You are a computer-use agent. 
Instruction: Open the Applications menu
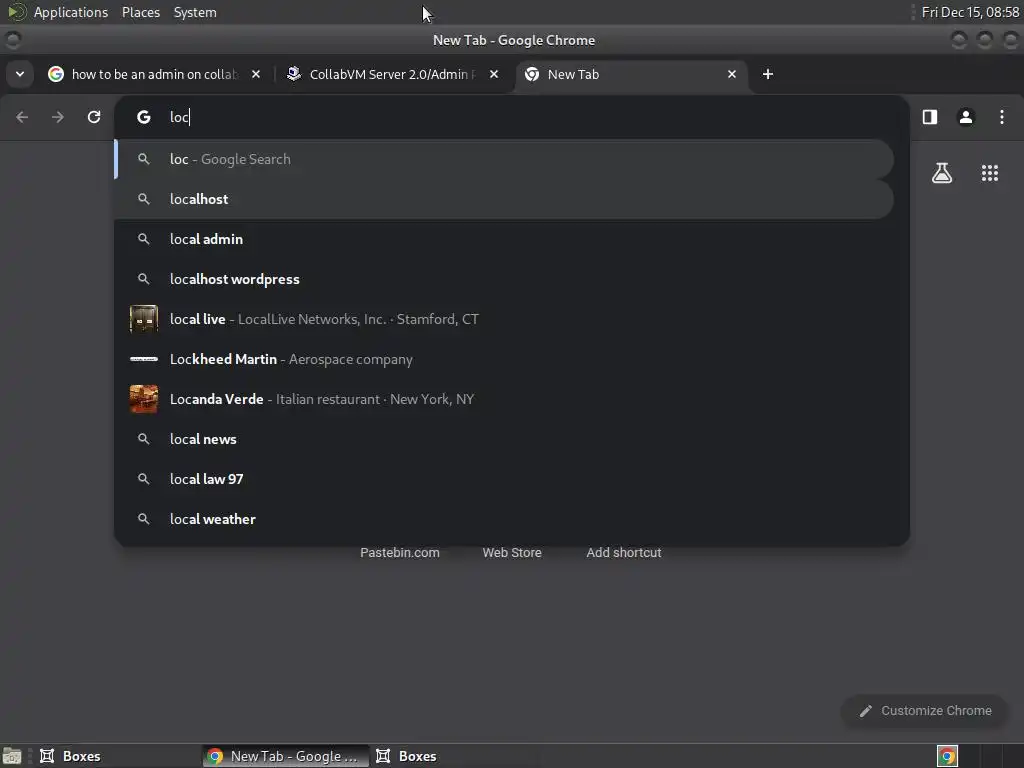tap(71, 12)
